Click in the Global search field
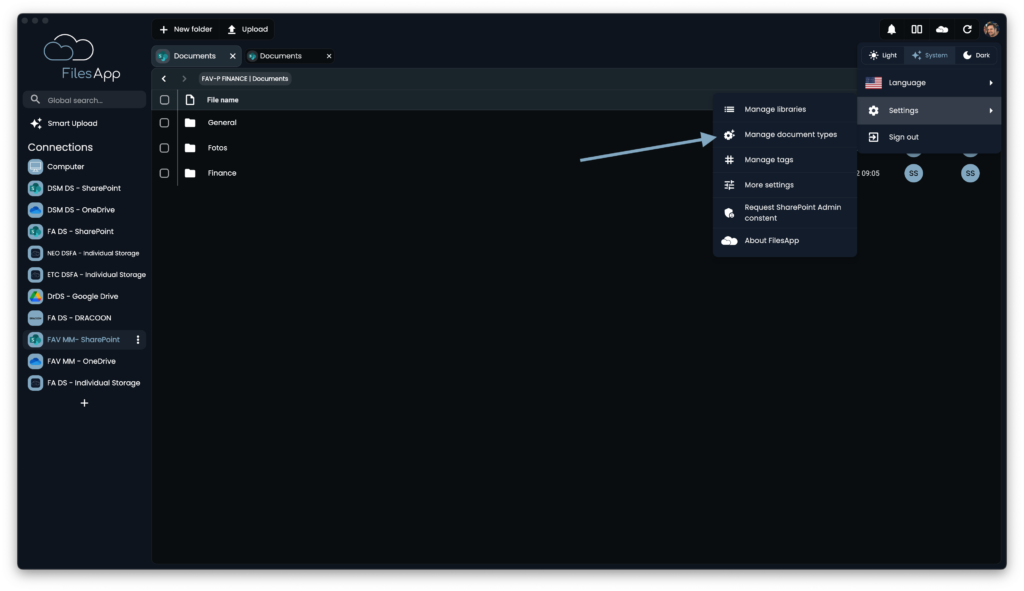This screenshot has width=1024, height=591. (x=84, y=100)
